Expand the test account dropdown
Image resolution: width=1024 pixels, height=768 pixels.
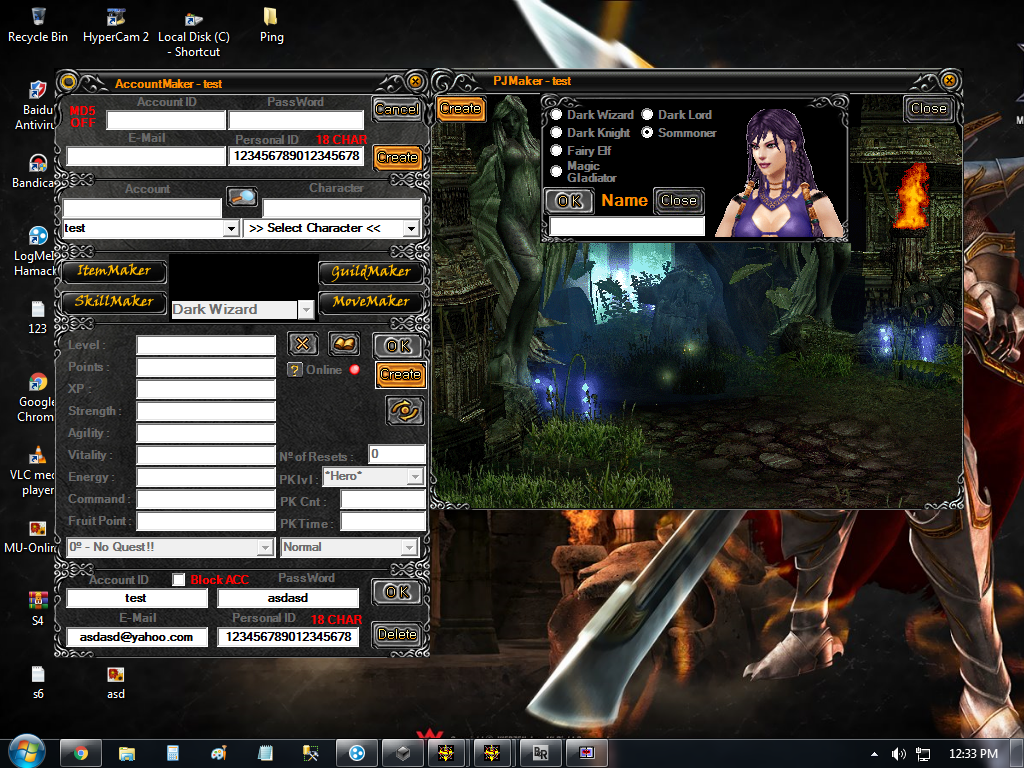click(231, 229)
